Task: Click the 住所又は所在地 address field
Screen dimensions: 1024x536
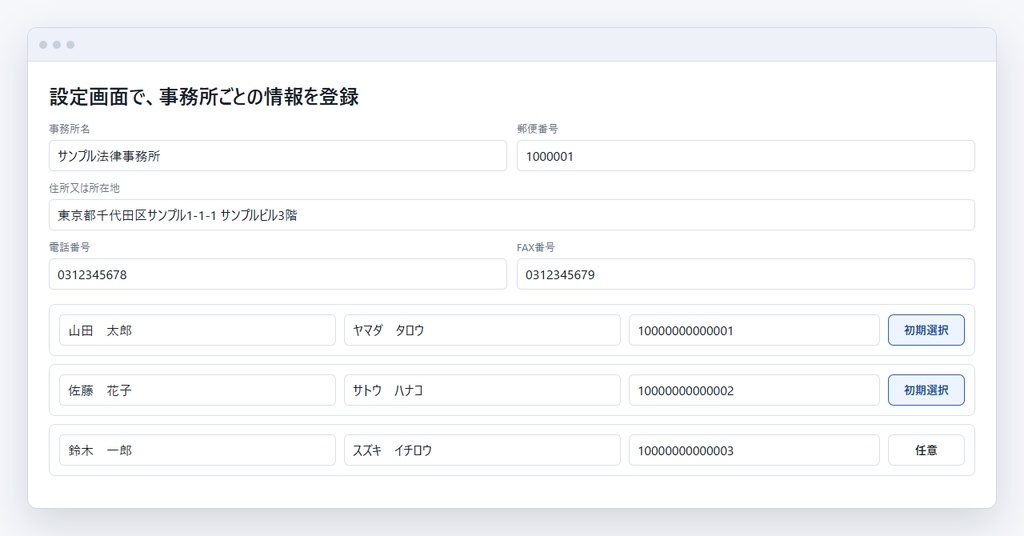Action: pos(512,215)
